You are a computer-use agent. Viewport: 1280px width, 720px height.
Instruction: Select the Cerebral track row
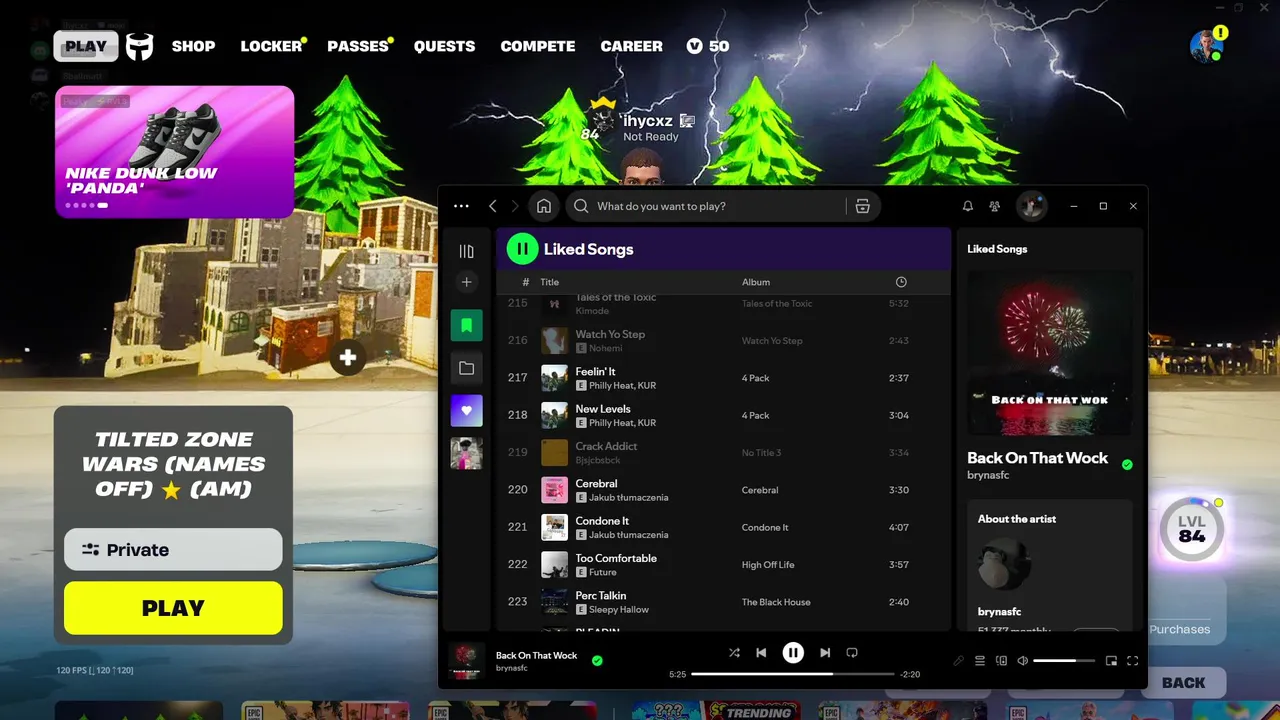(x=723, y=490)
